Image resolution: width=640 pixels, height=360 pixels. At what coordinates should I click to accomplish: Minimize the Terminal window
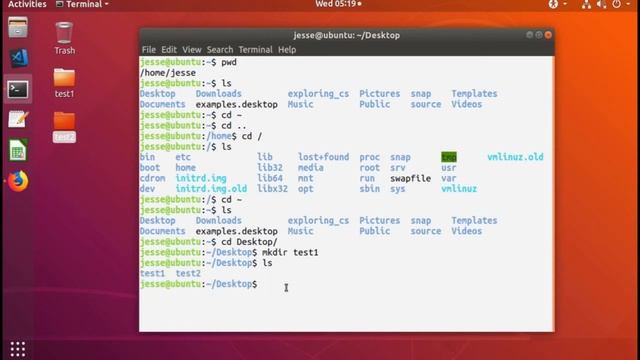pos(529,35)
